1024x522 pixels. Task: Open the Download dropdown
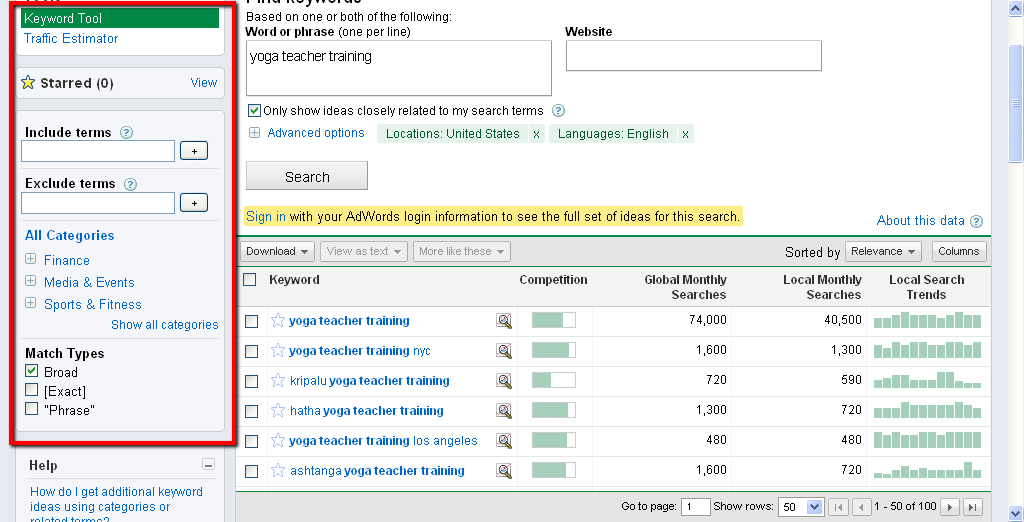point(278,251)
